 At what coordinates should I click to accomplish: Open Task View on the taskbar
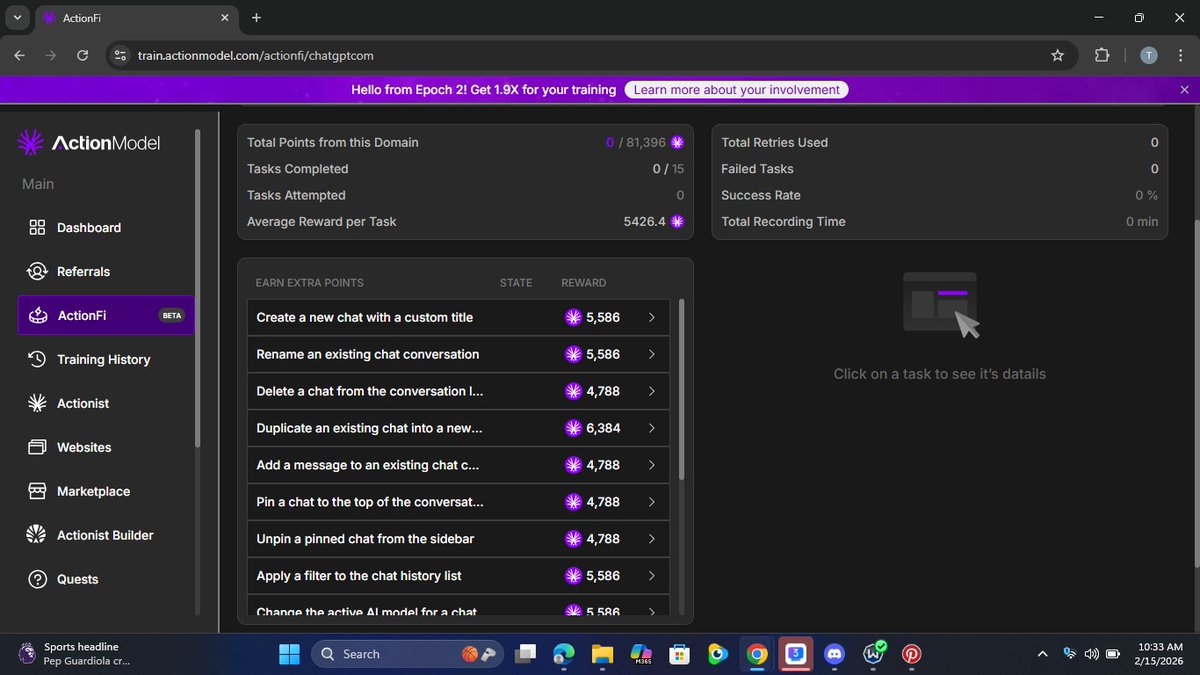pyautogui.click(x=525, y=654)
